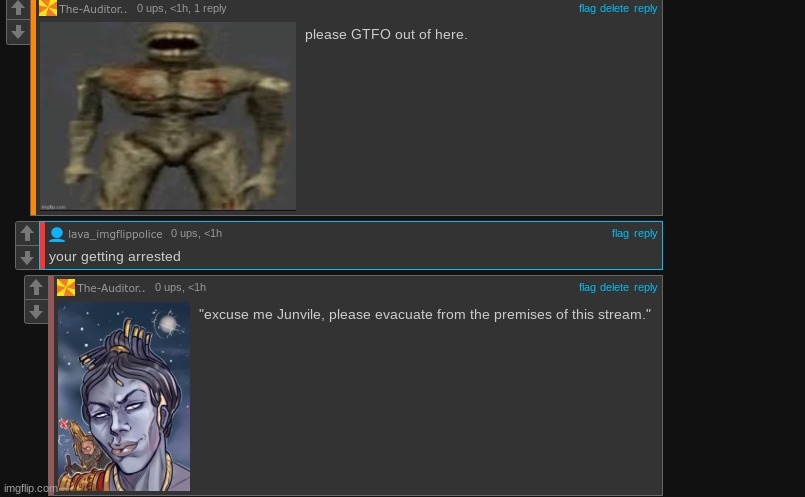Reply to the "excuse me Junvile" comment
The width and height of the screenshot is (805, 497).
(645, 287)
